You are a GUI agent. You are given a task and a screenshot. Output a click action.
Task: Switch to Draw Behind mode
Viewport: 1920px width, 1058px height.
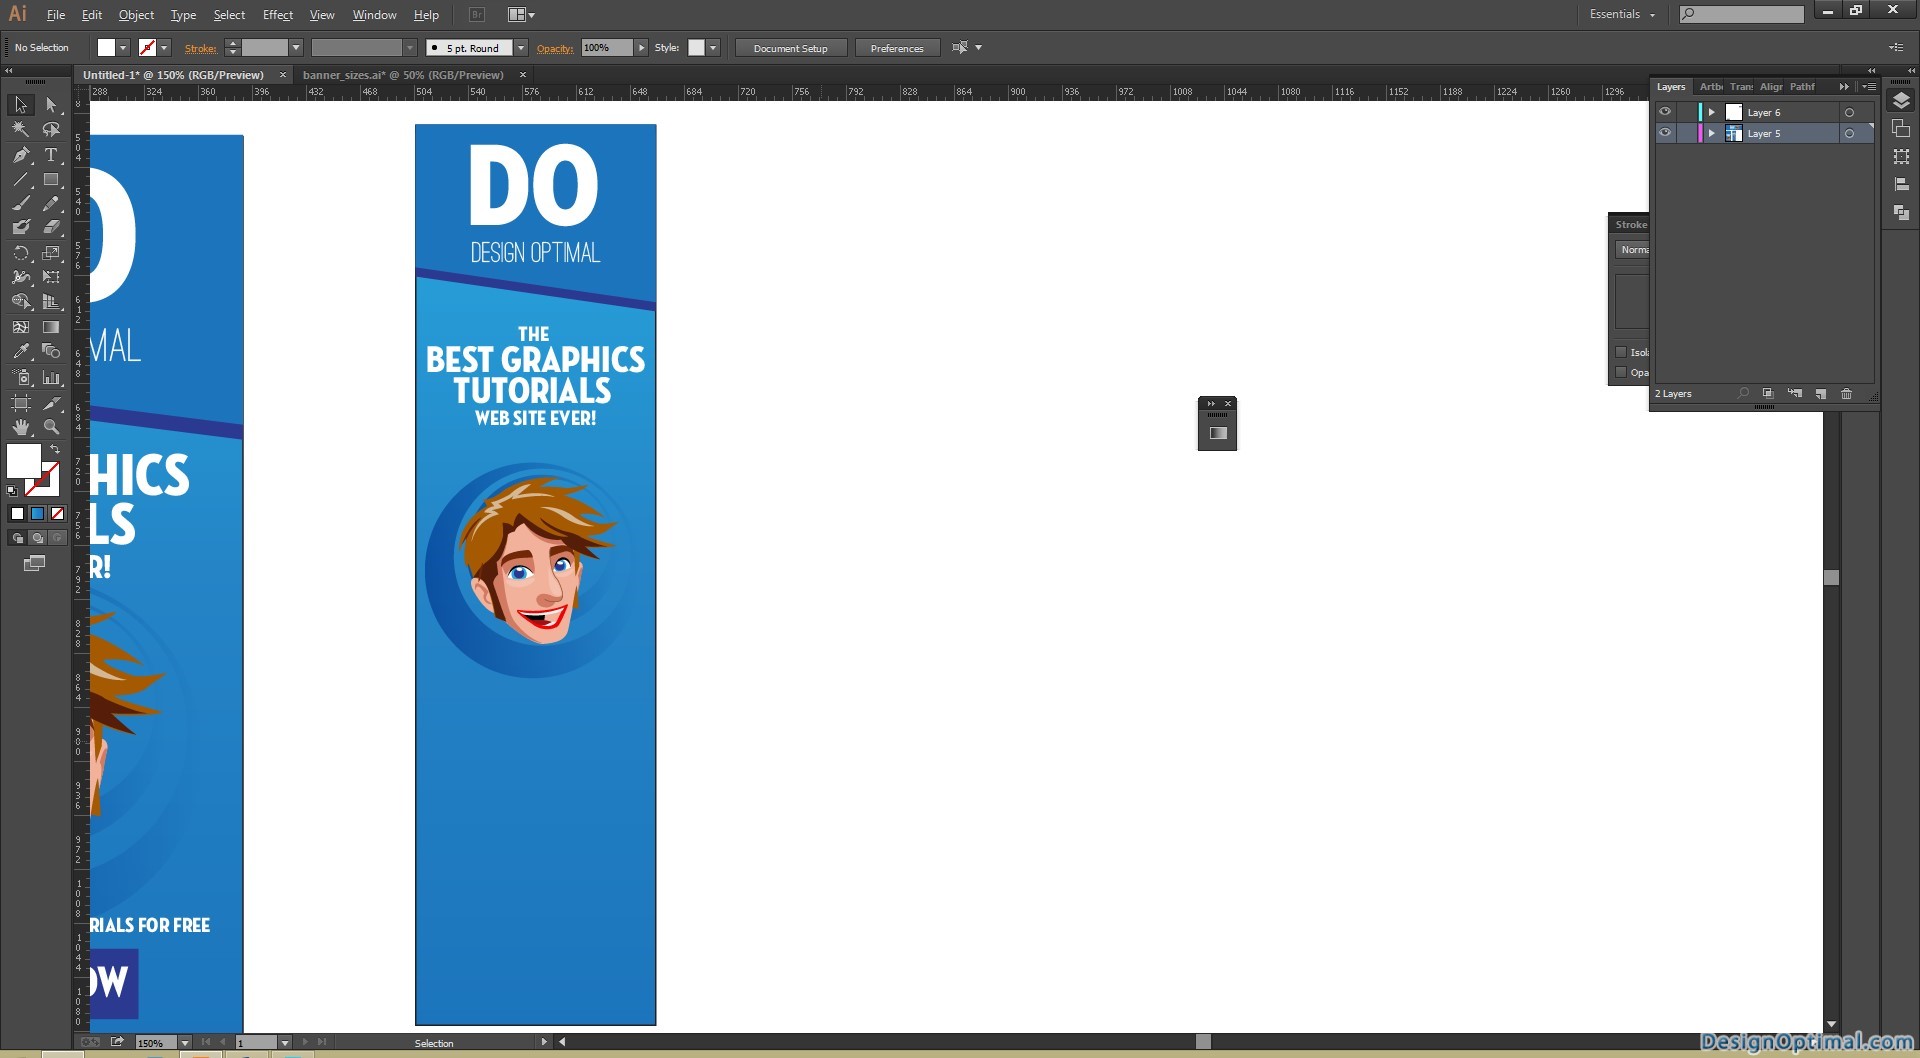(x=37, y=538)
